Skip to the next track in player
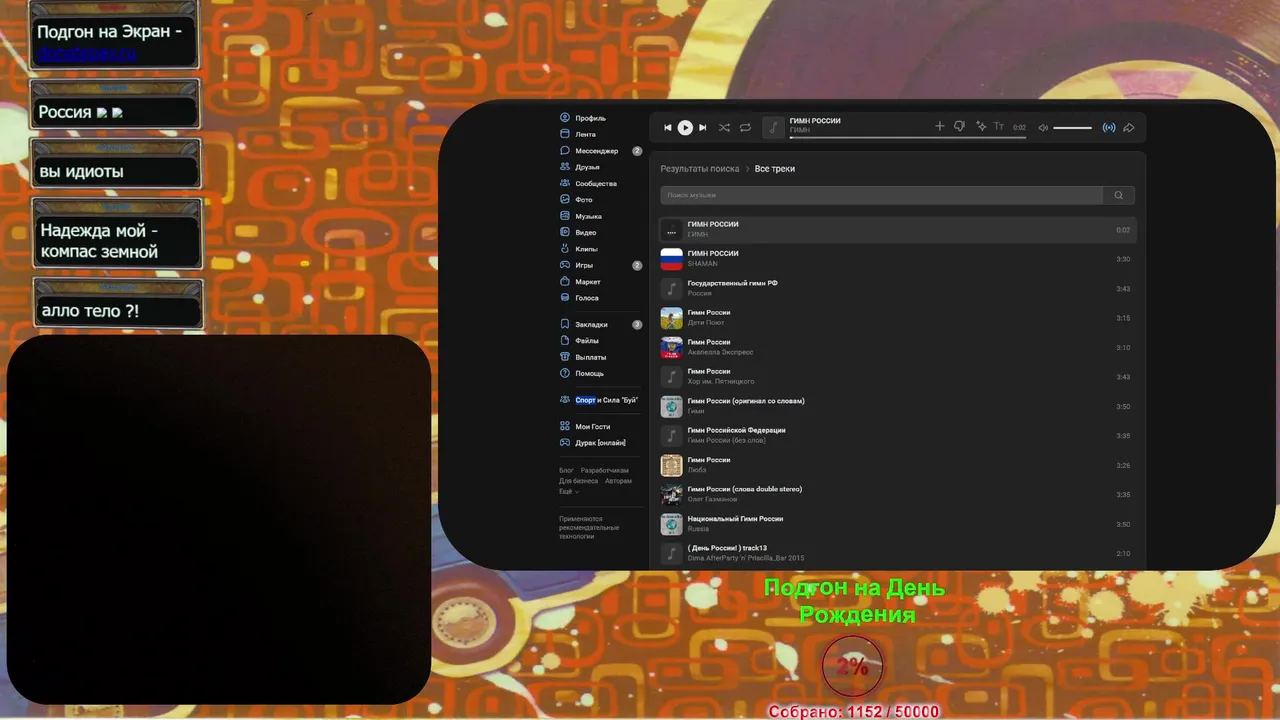The width and height of the screenshot is (1280, 720). [702, 127]
